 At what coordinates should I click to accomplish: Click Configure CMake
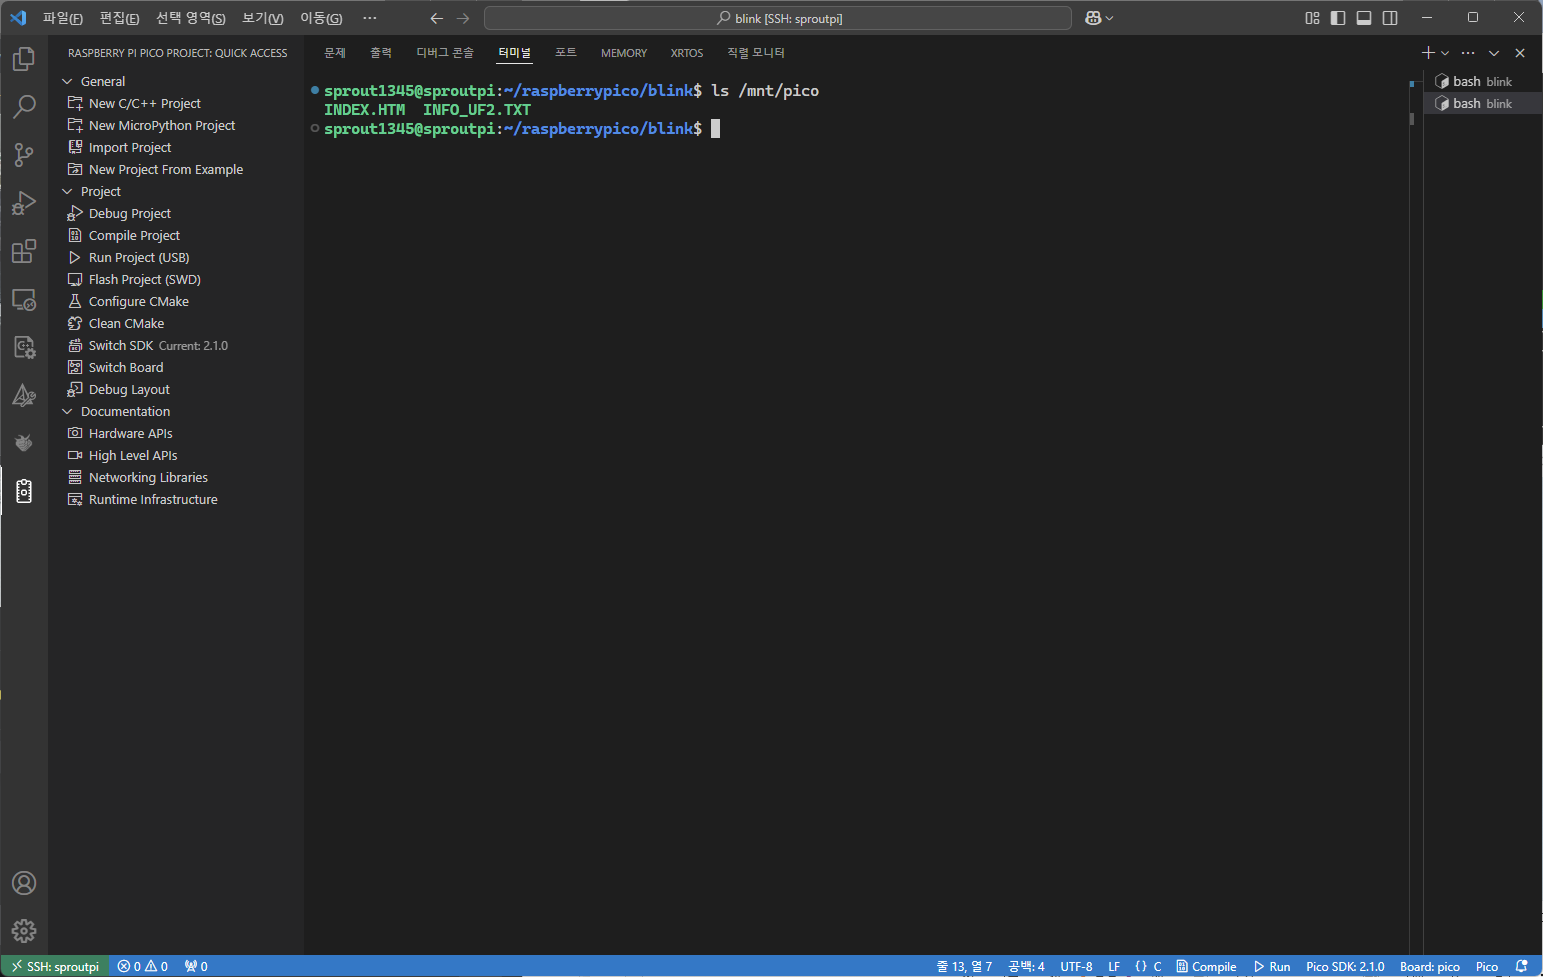point(139,301)
